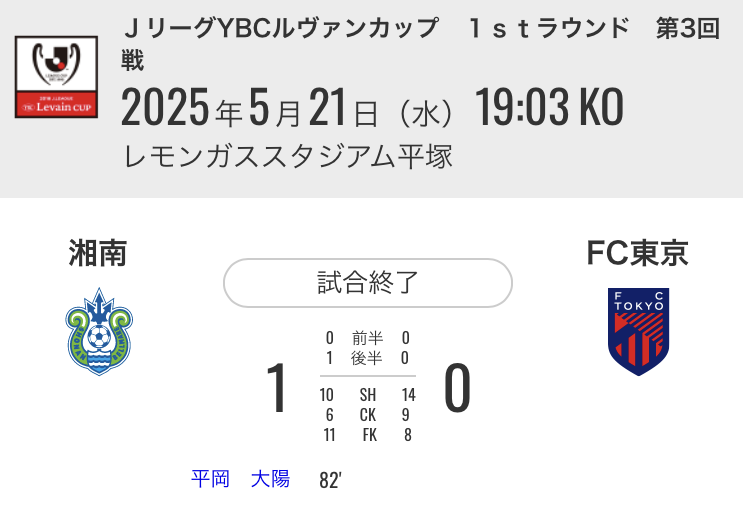Click the FC Tokyo team crest
The image size is (743, 529).
[638, 332]
